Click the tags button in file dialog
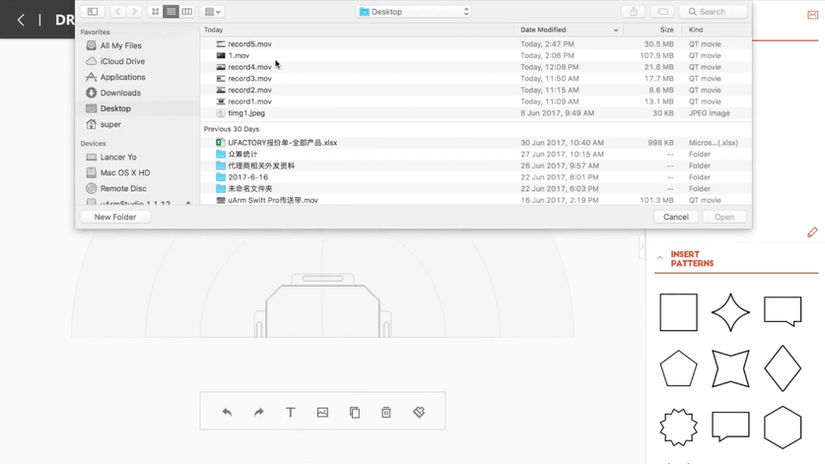The width and height of the screenshot is (825, 464). pyautogui.click(x=662, y=12)
